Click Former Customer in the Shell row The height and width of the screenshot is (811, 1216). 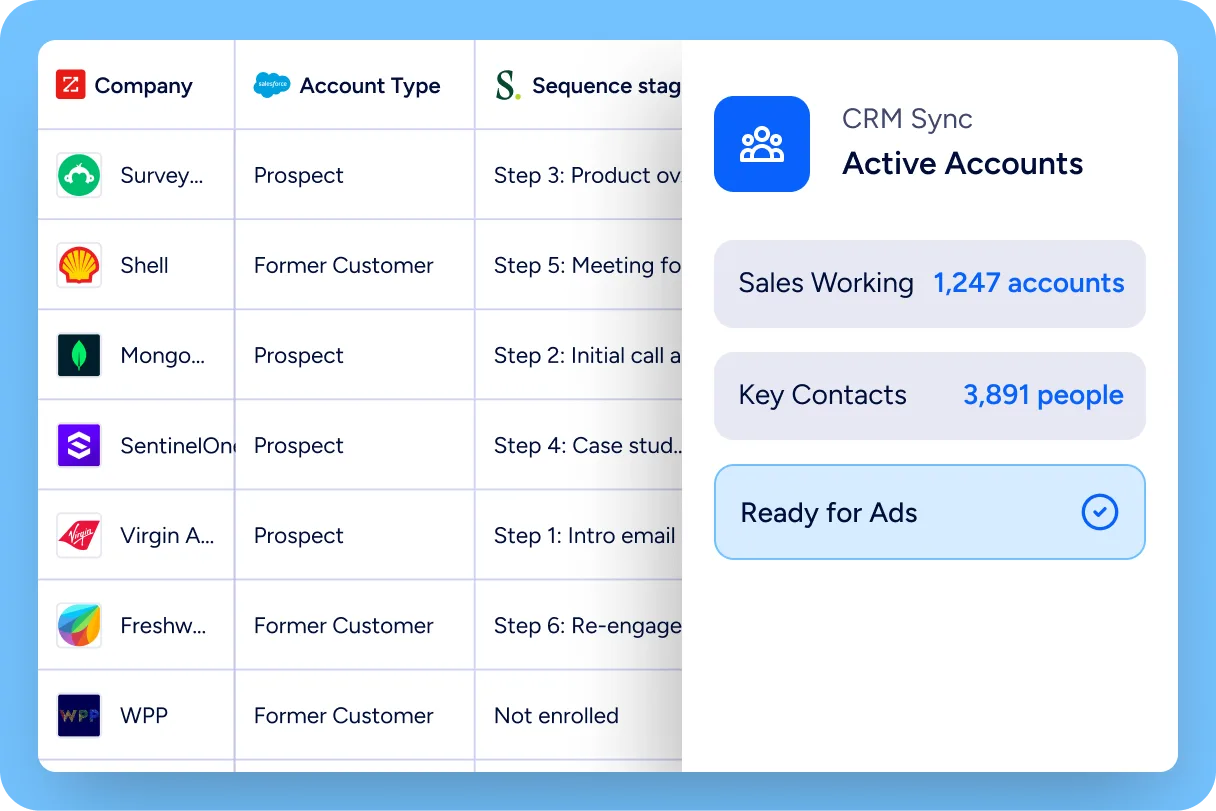coord(343,265)
